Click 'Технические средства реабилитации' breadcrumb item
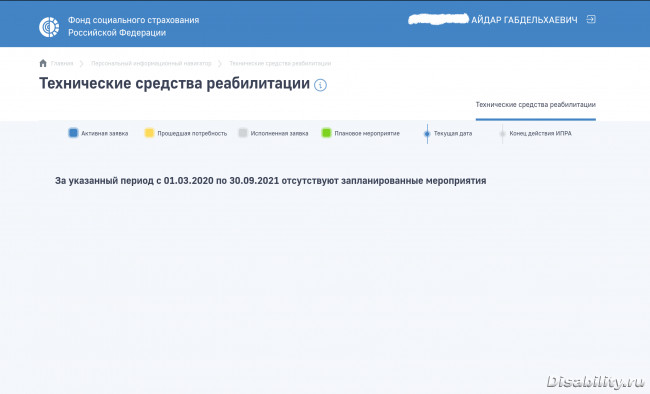This screenshot has width=650, height=394. point(280,63)
